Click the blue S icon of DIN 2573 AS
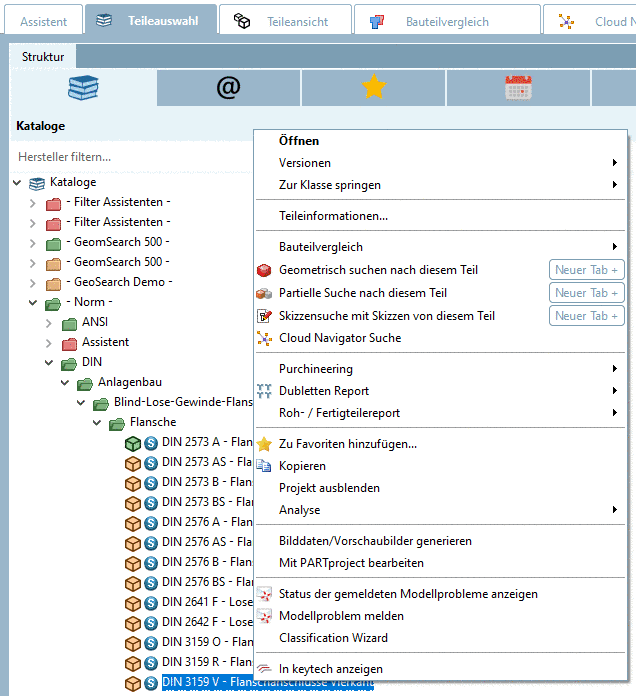Viewport: 636px width, 696px height. [x=151, y=463]
